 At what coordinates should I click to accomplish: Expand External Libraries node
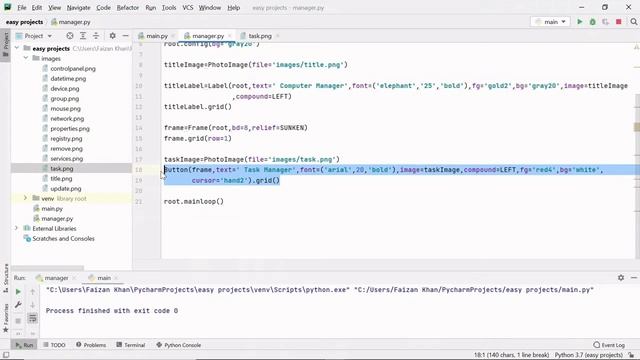pyautogui.click(x=17, y=228)
